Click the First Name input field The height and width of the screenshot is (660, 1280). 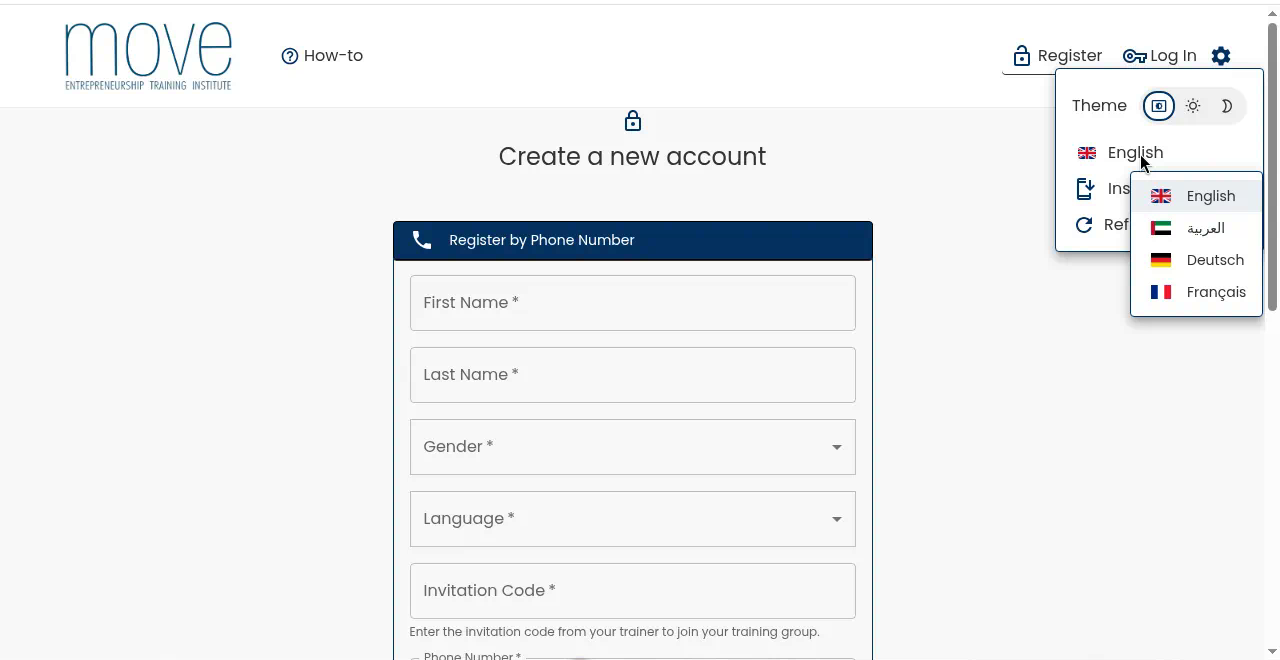click(633, 303)
